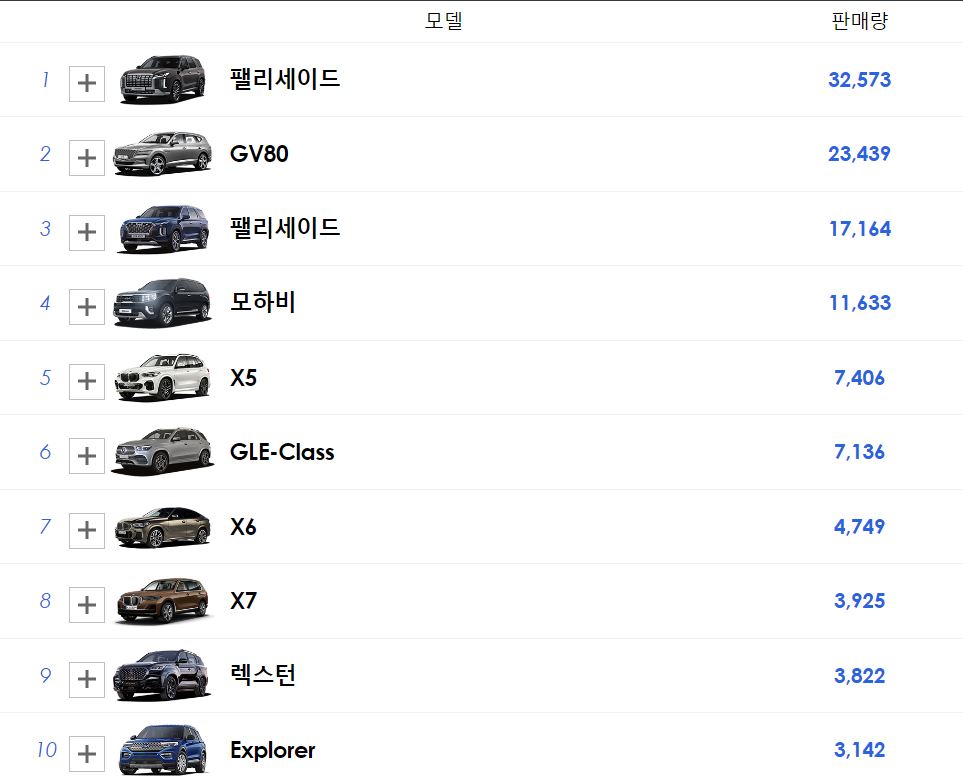Expand the GLE-Class row plus button
This screenshot has height=784, width=963.
(x=87, y=456)
